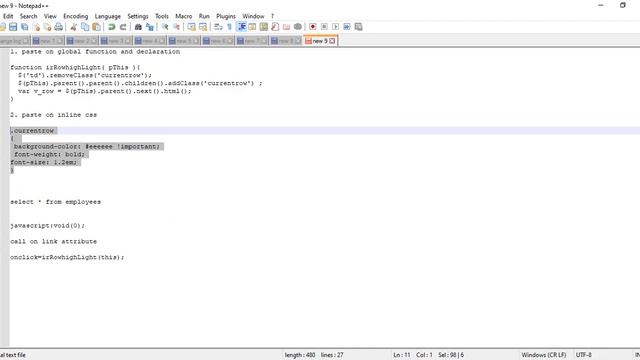Click the 'javascript:void(0);' line
640x360 pixels.
(47, 225)
